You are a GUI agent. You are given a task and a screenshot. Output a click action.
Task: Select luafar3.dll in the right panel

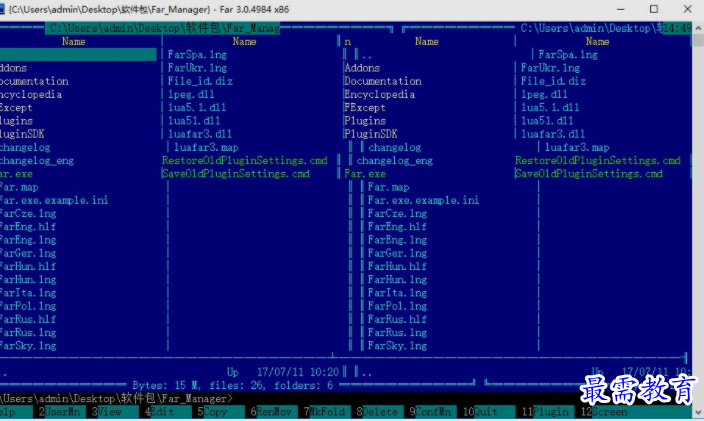[x=553, y=134]
